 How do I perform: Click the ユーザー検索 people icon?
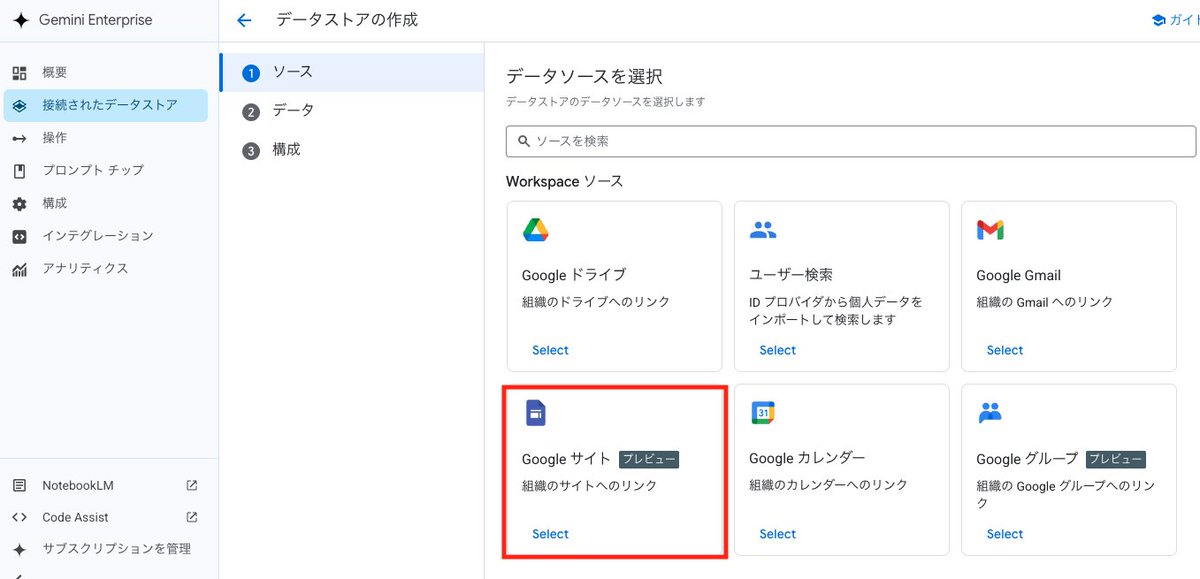pos(762,228)
